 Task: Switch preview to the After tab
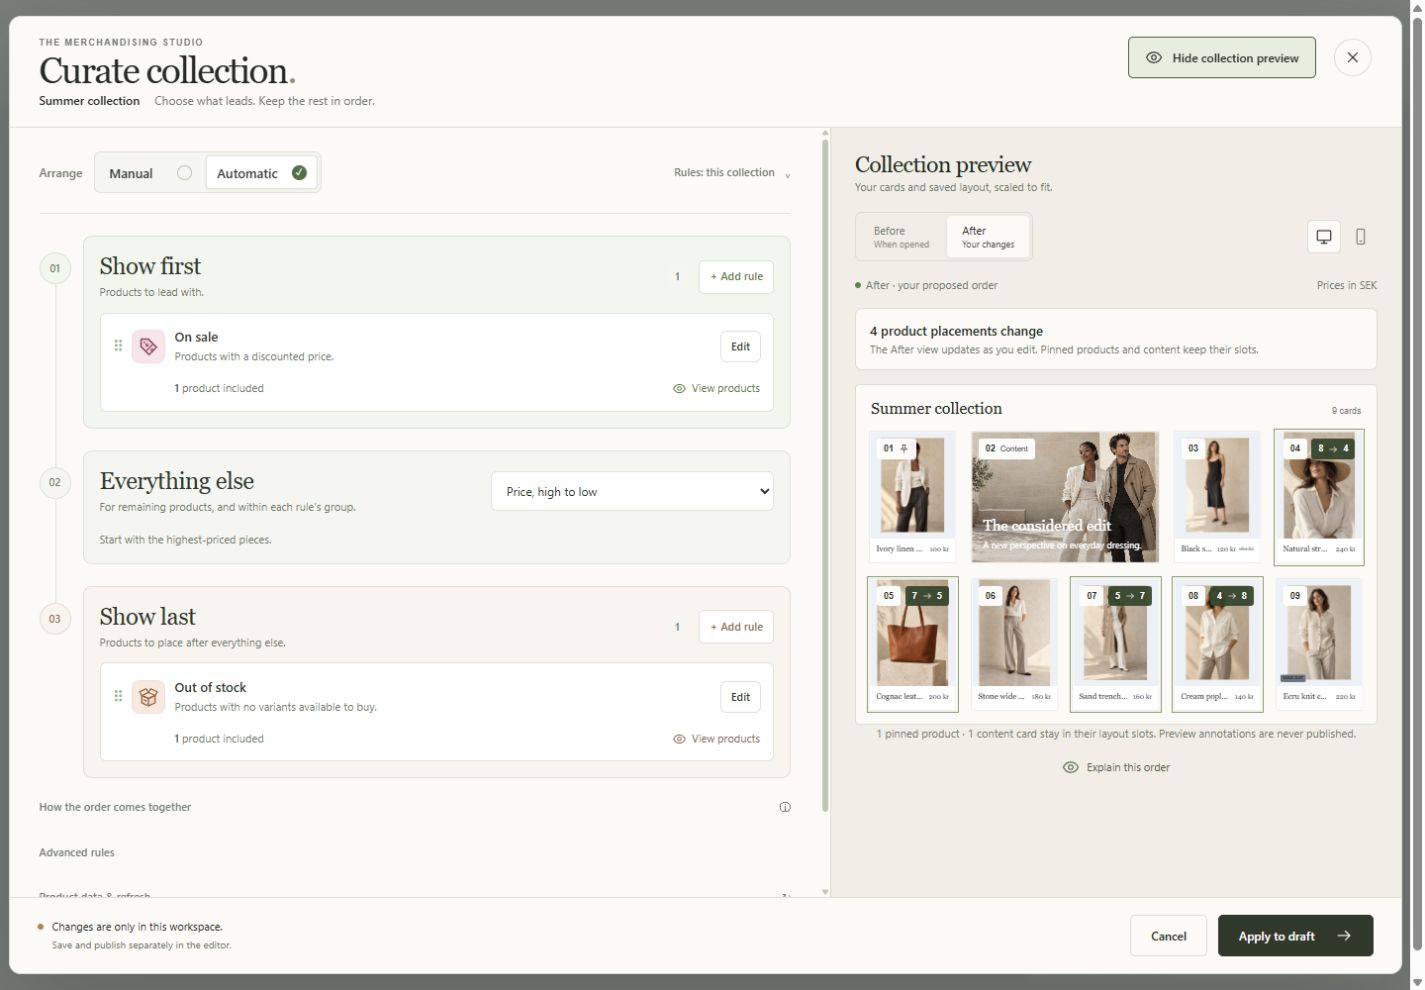point(987,237)
